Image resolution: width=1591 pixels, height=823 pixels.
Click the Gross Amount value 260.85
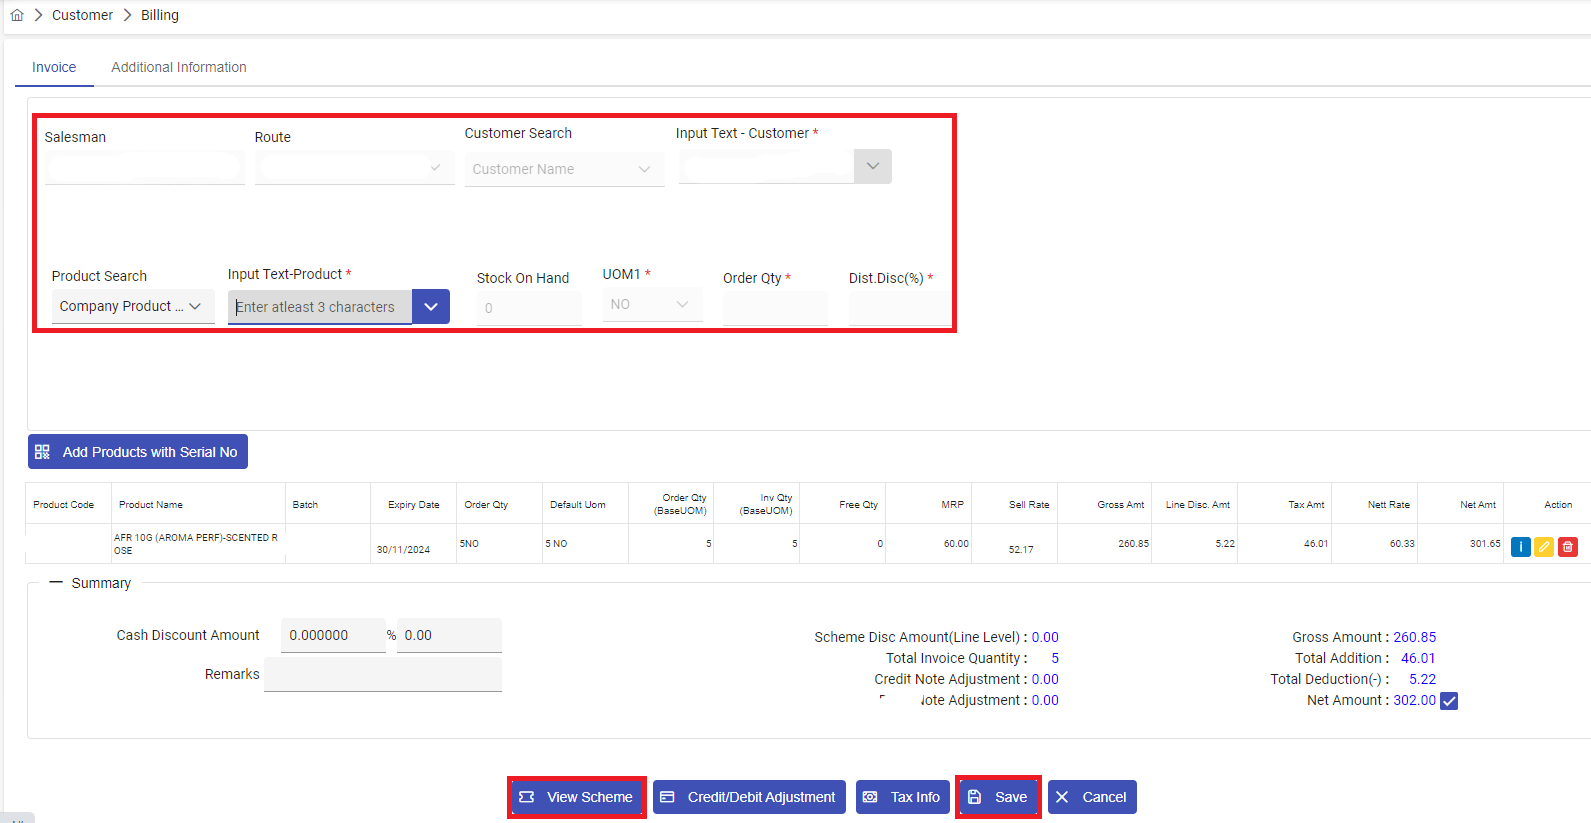coord(1414,637)
